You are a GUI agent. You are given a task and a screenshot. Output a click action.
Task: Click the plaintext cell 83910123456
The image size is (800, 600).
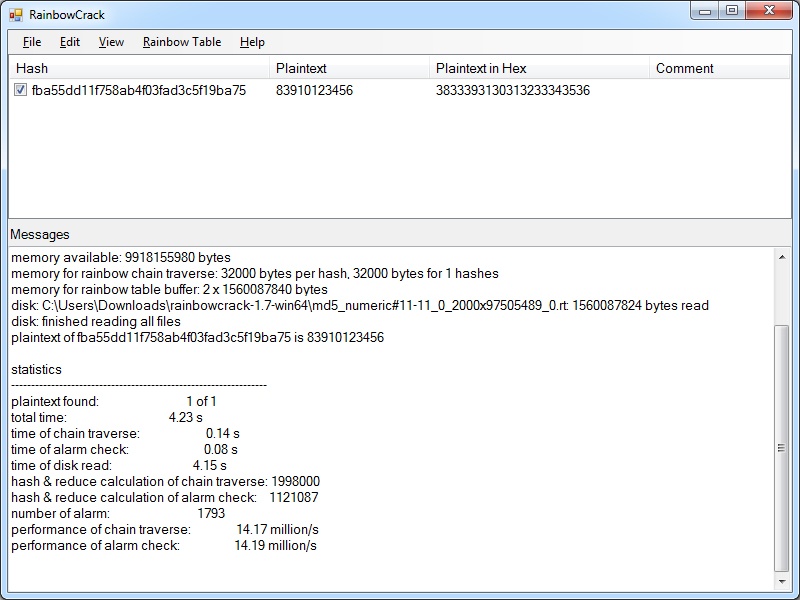point(314,90)
